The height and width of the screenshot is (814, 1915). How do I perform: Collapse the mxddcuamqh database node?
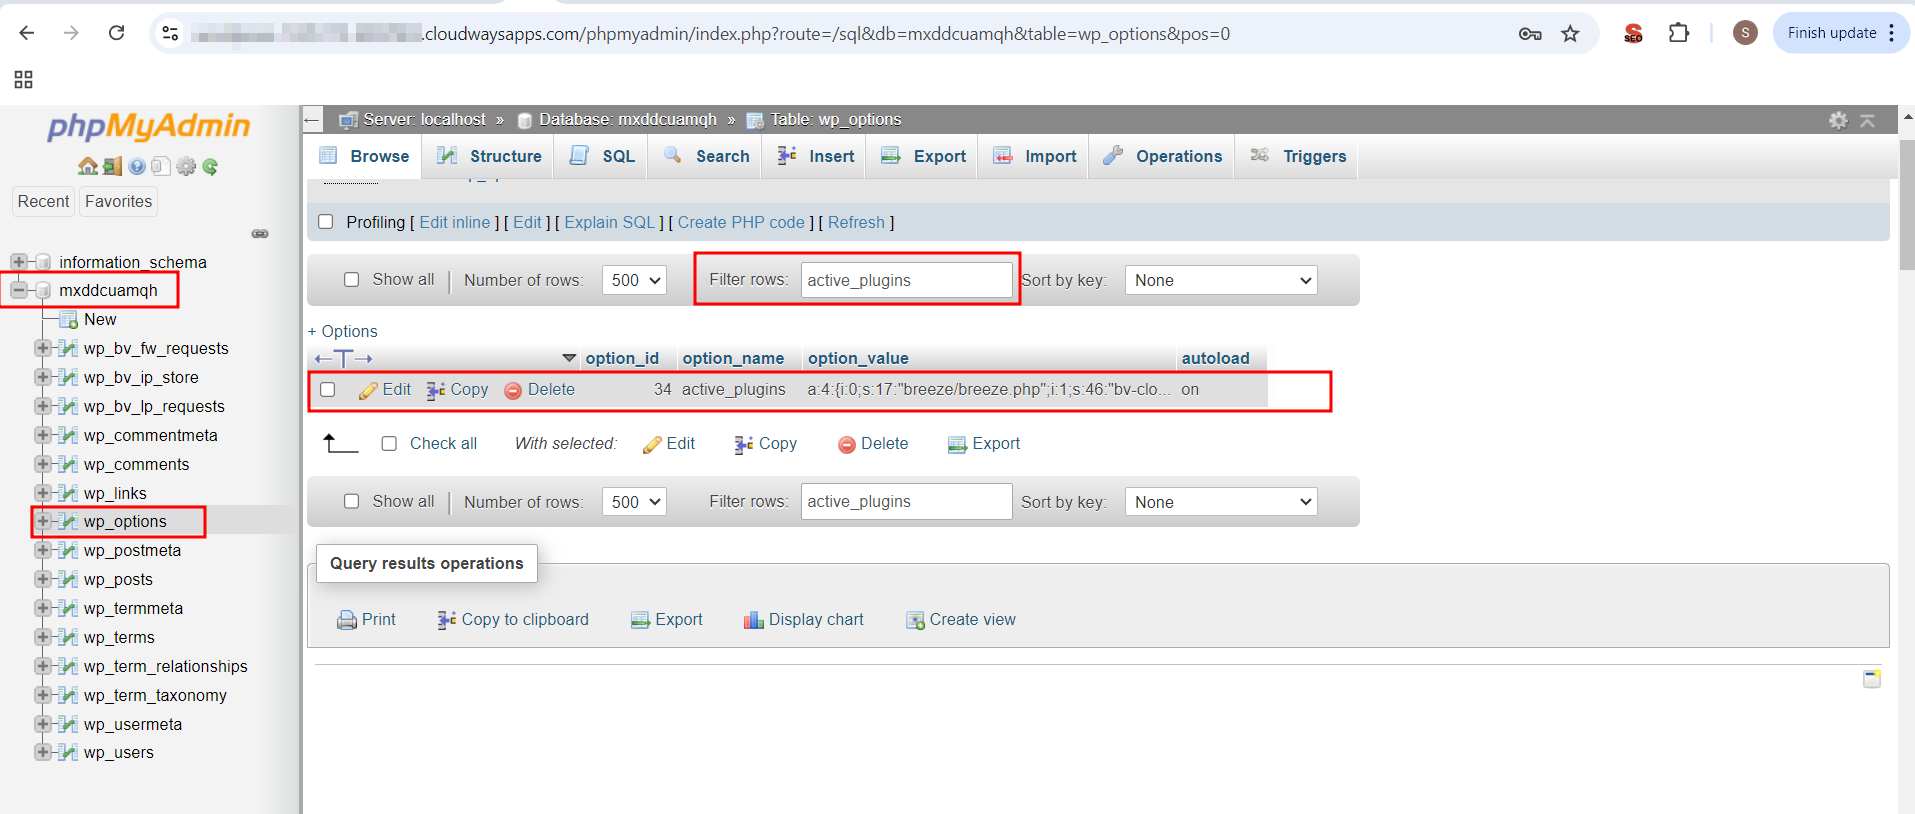pos(18,290)
